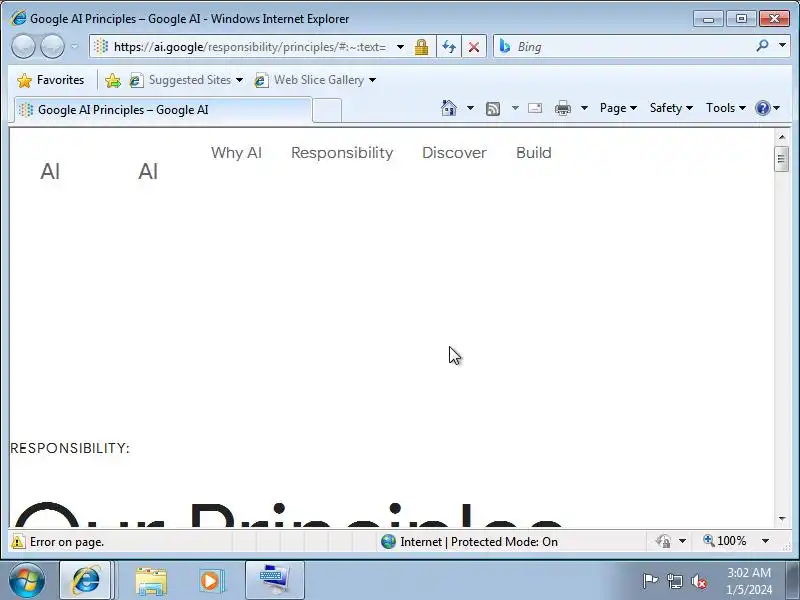This screenshot has width=800, height=600.
Task: Click the taskbar clock 3:02 AM
Action: [x=748, y=572]
